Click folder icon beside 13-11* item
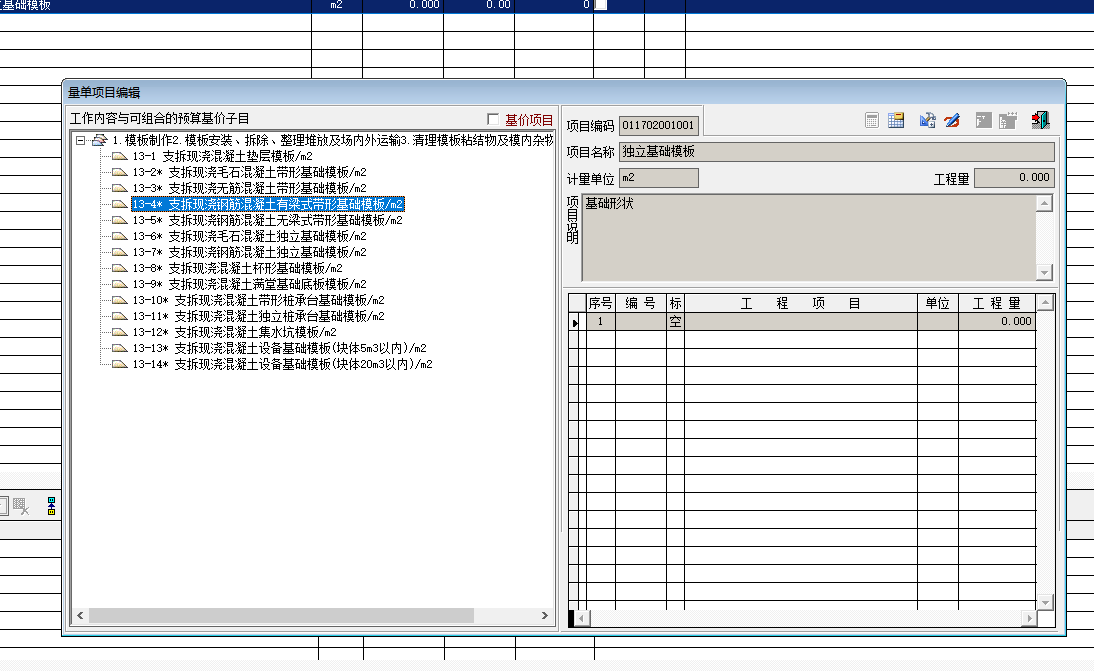 click(x=120, y=316)
